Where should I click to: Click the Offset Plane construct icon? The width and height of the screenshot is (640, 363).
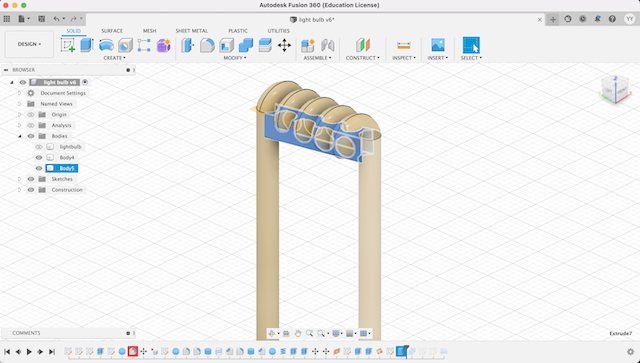[x=362, y=45]
